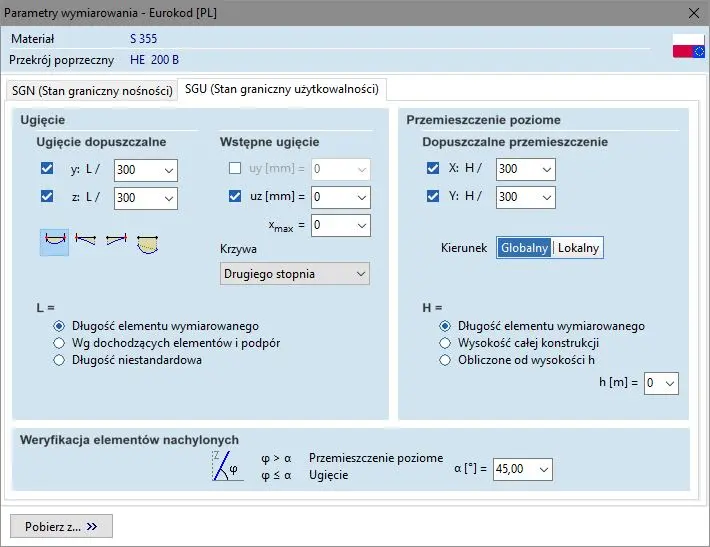Screen dimensions: 710x547
Task: Toggle the uz [mm] initial deflection checkbox
Action: tap(235, 197)
